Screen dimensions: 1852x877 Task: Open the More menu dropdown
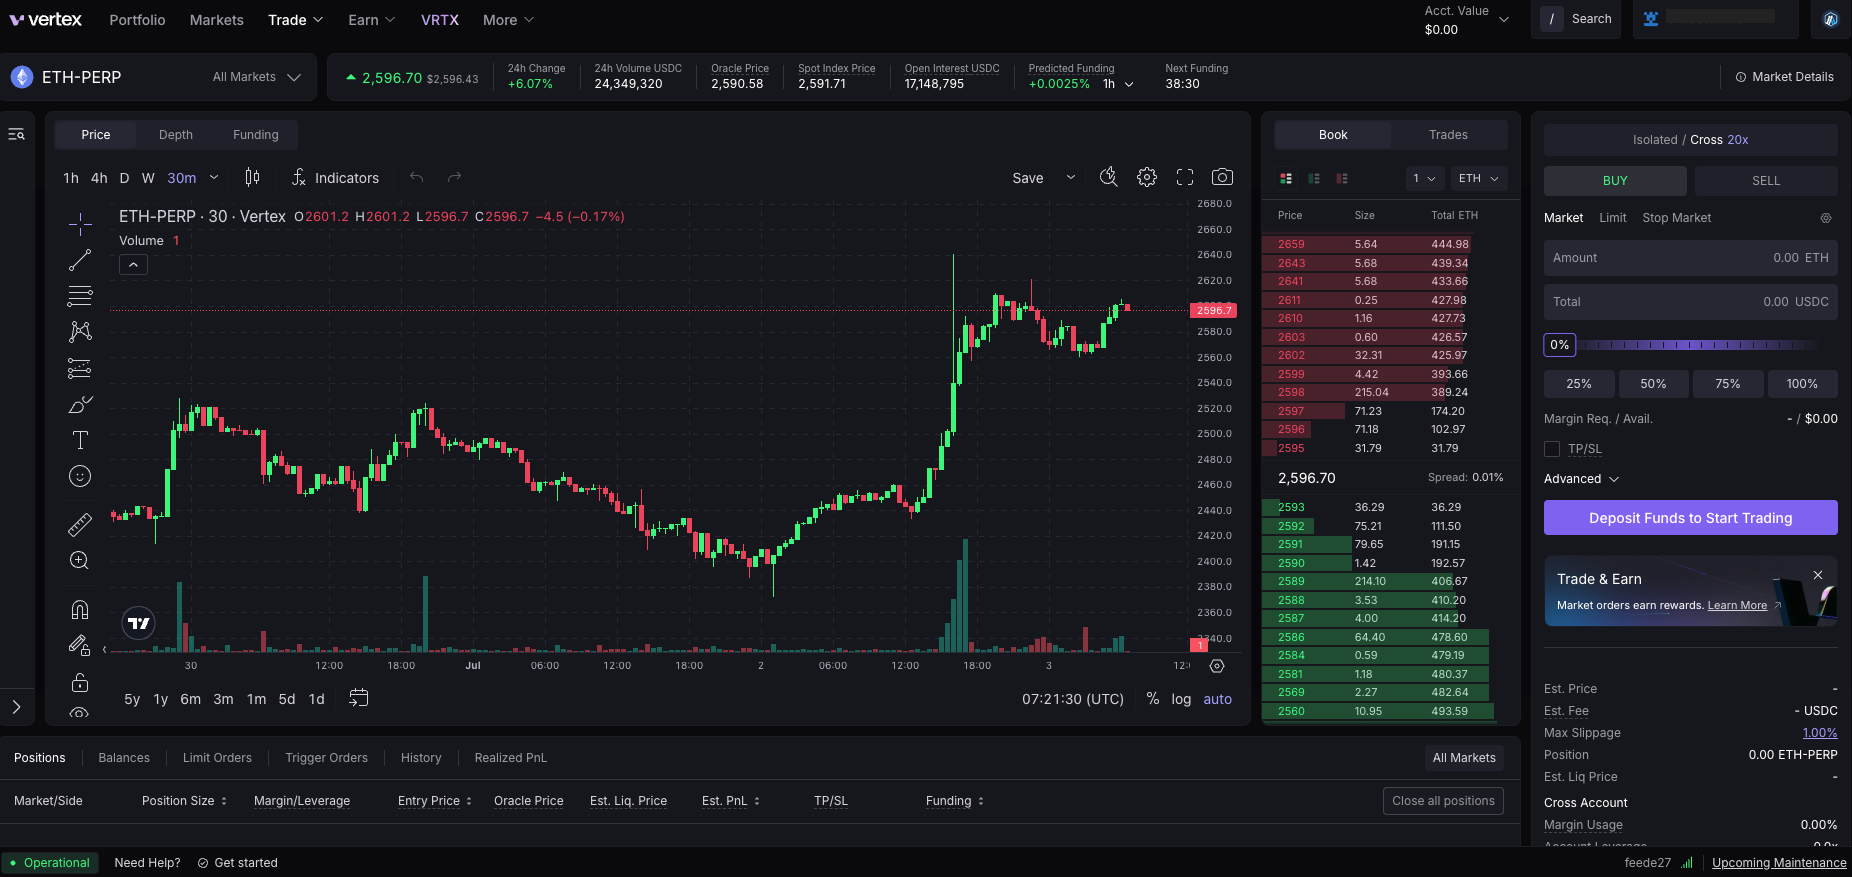coord(508,20)
